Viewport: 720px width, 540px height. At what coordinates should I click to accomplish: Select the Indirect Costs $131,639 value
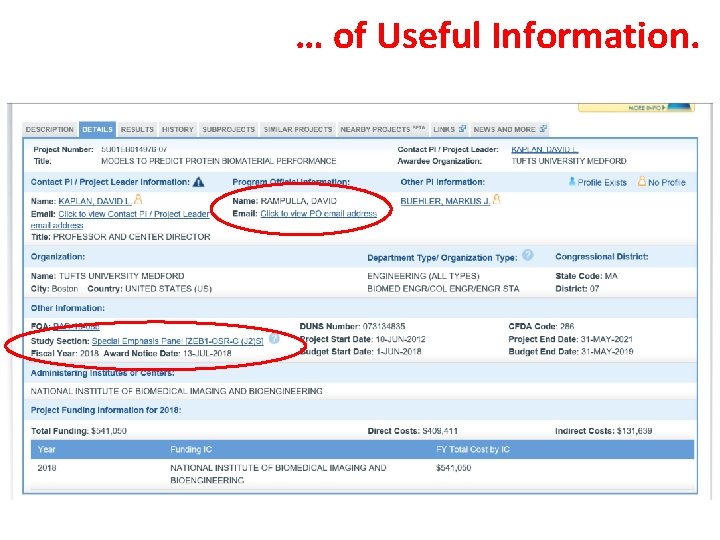[635, 431]
